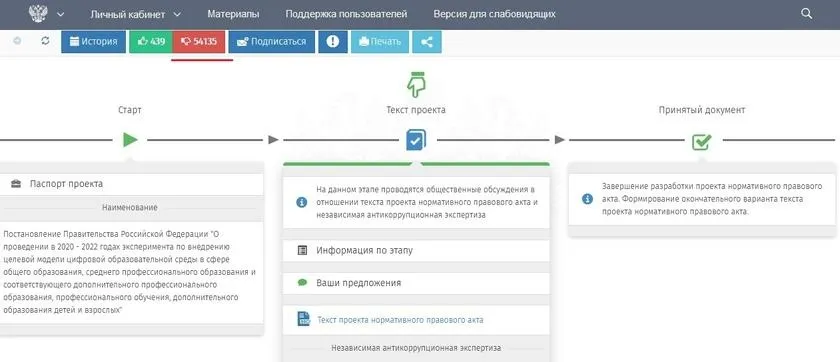Click the История button
Image resolution: width=840 pixels, height=362 pixels.
point(94,42)
